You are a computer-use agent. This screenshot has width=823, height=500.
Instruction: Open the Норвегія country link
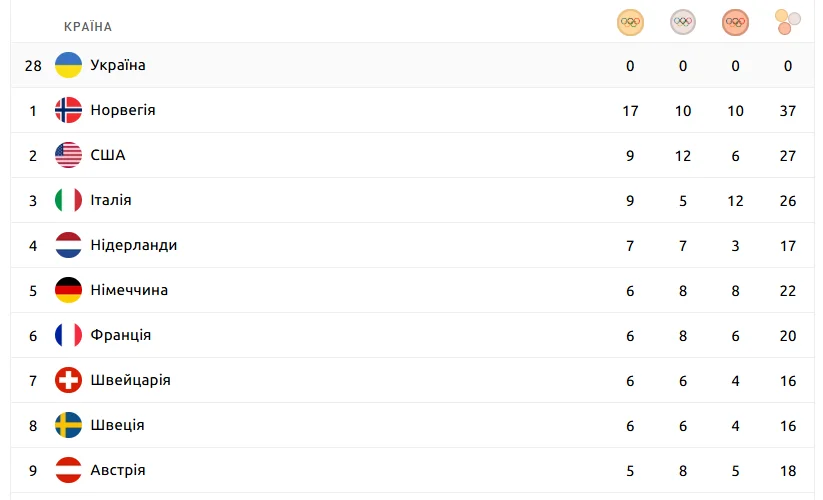[x=122, y=111]
